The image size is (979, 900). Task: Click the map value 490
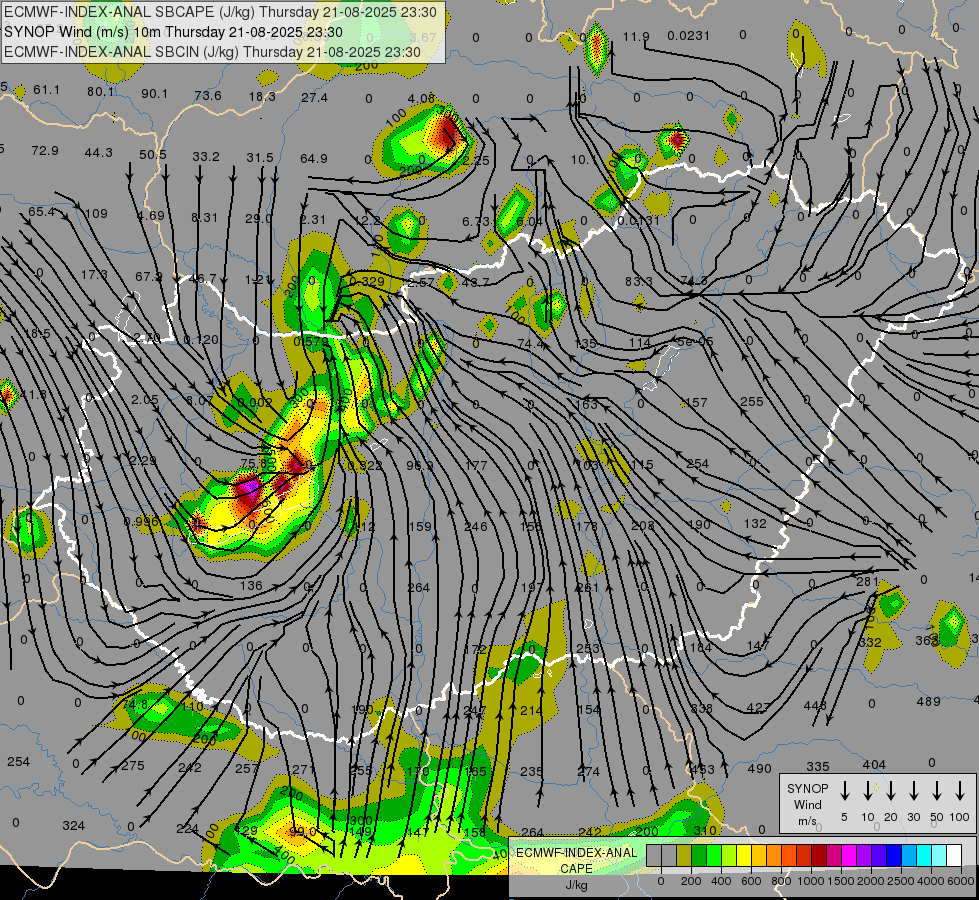[760, 768]
